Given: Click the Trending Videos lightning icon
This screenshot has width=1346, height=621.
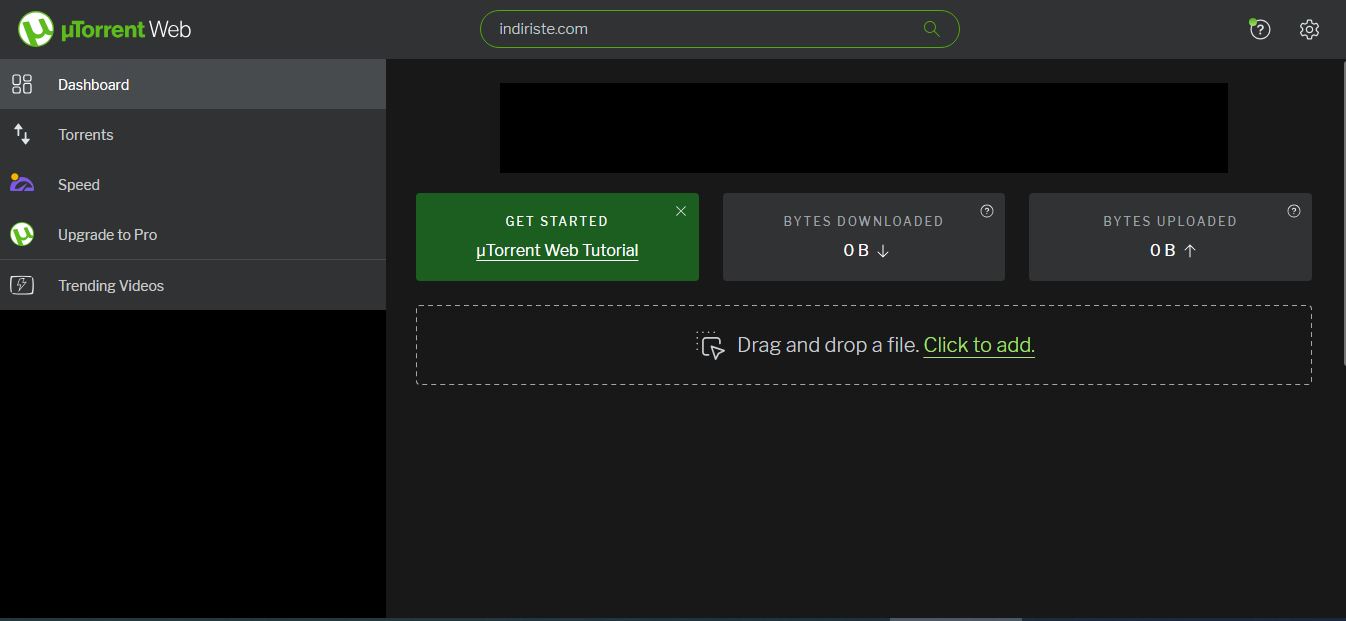Looking at the screenshot, I should coord(22,285).
